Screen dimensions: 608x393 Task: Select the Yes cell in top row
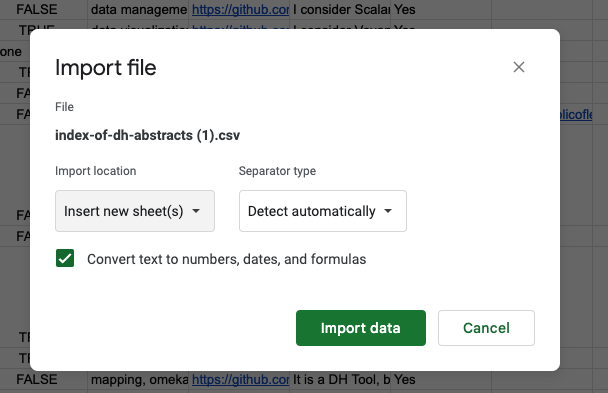441,9
